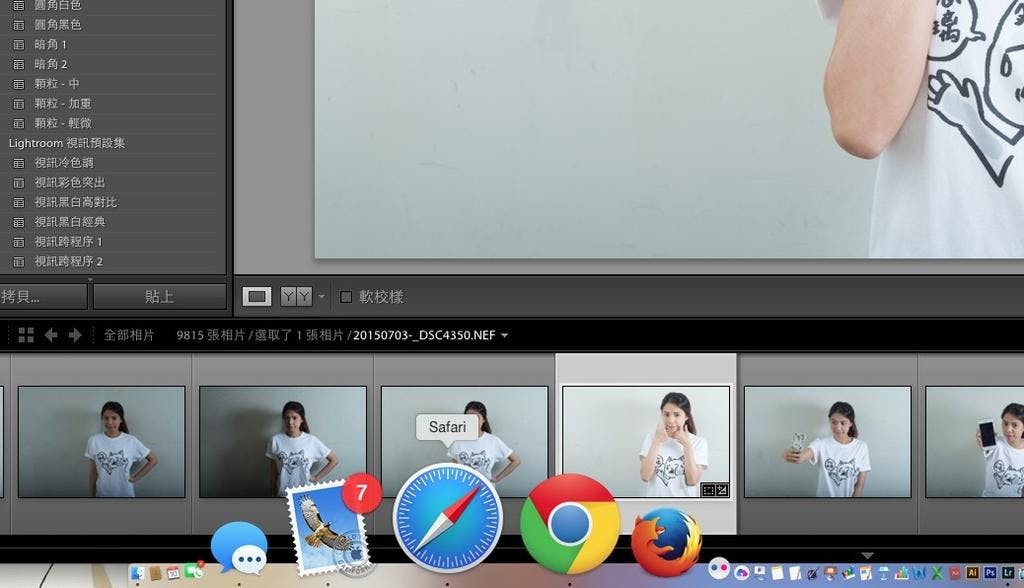Go forward with the right arrow
This screenshot has height=588, width=1024.
point(75,335)
